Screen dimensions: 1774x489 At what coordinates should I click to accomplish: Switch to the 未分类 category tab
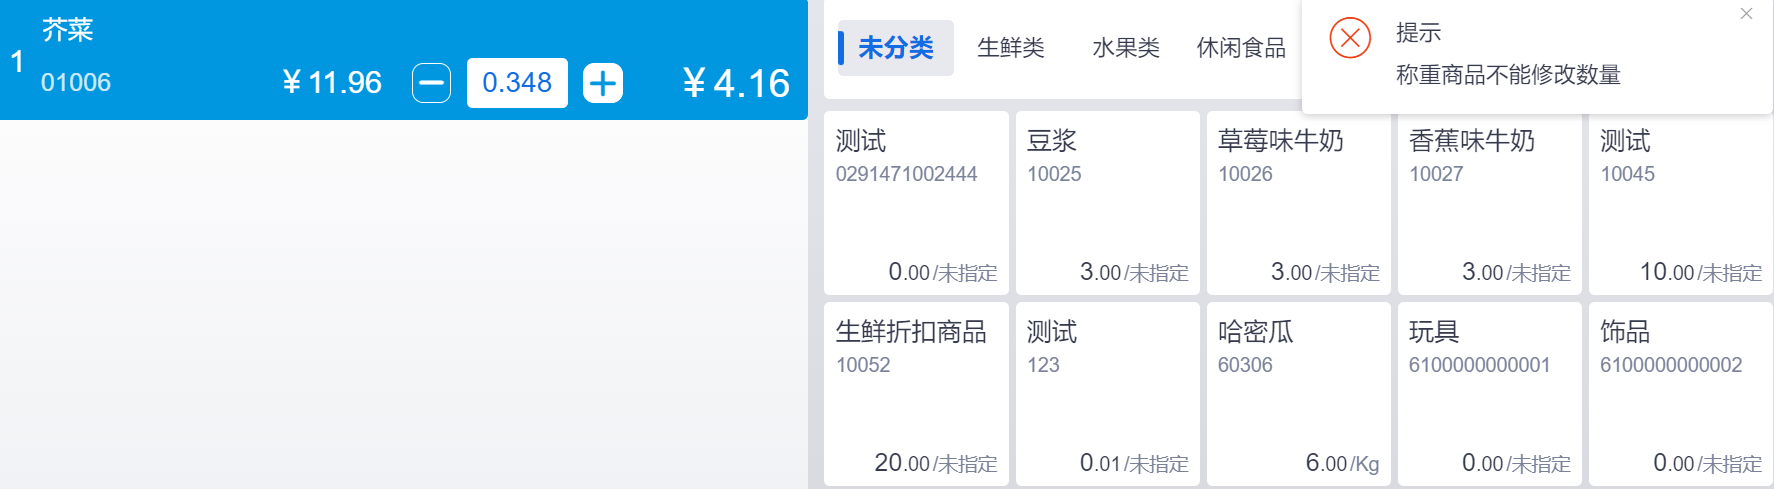pos(895,48)
